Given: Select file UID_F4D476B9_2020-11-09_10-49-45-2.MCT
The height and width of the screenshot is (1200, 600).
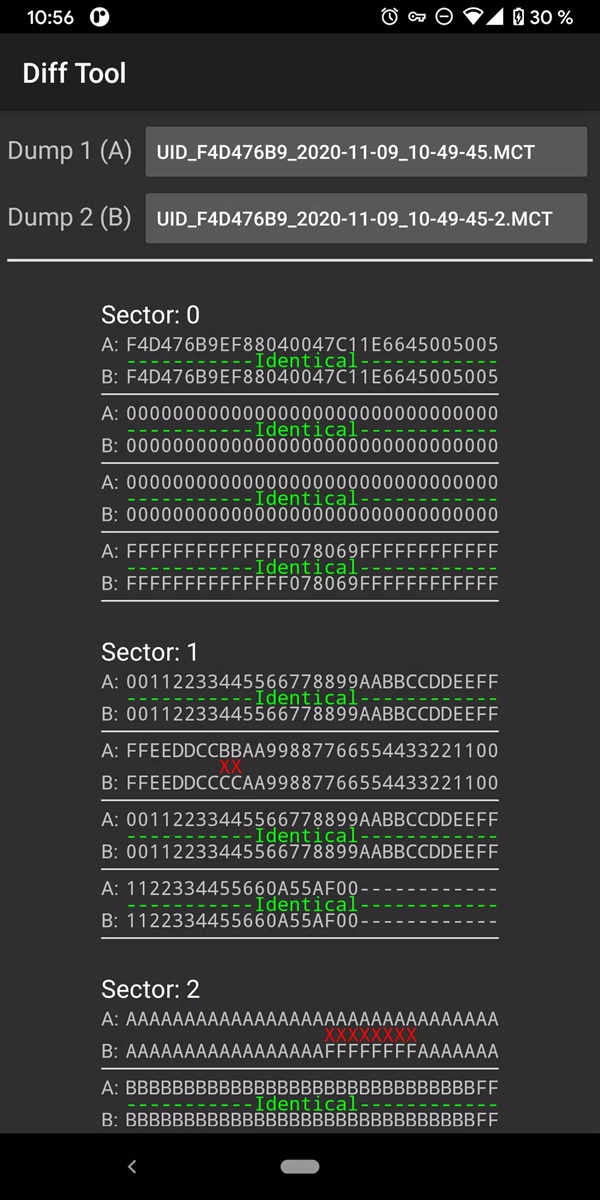Looking at the screenshot, I should coord(366,218).
